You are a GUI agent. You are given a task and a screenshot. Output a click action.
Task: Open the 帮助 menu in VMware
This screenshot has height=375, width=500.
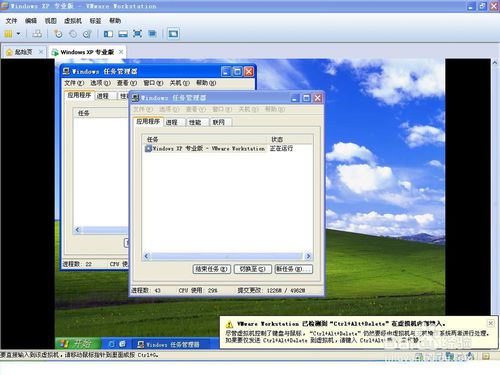[x=115, y=21]
